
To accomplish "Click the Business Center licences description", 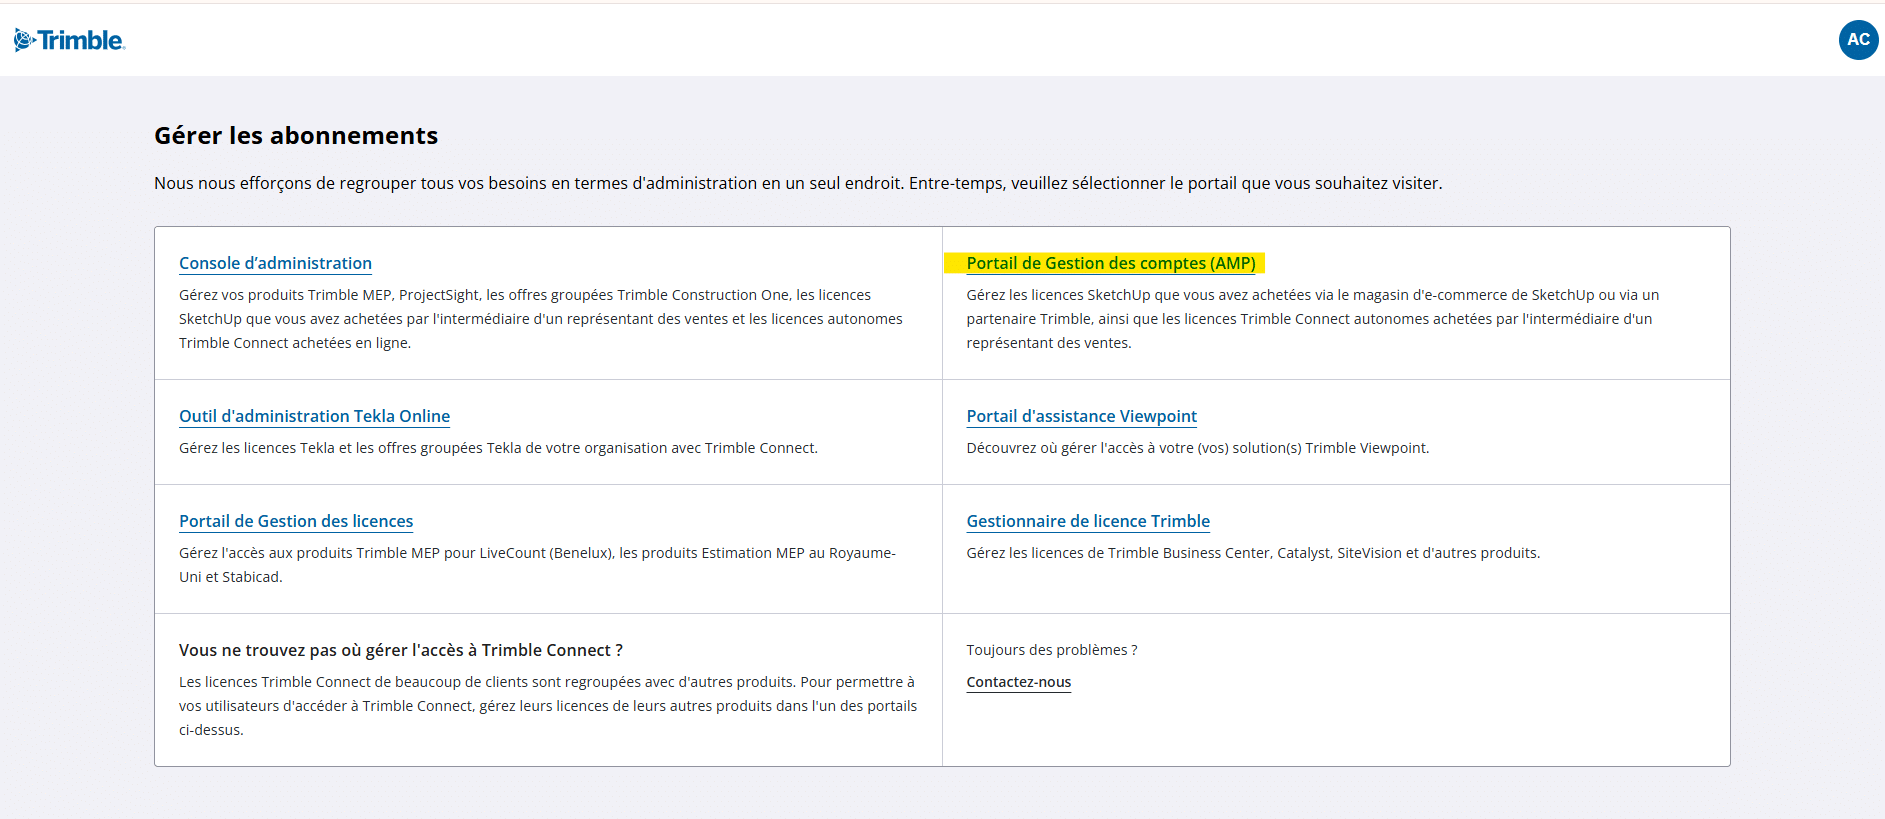I will (1253, 553).
